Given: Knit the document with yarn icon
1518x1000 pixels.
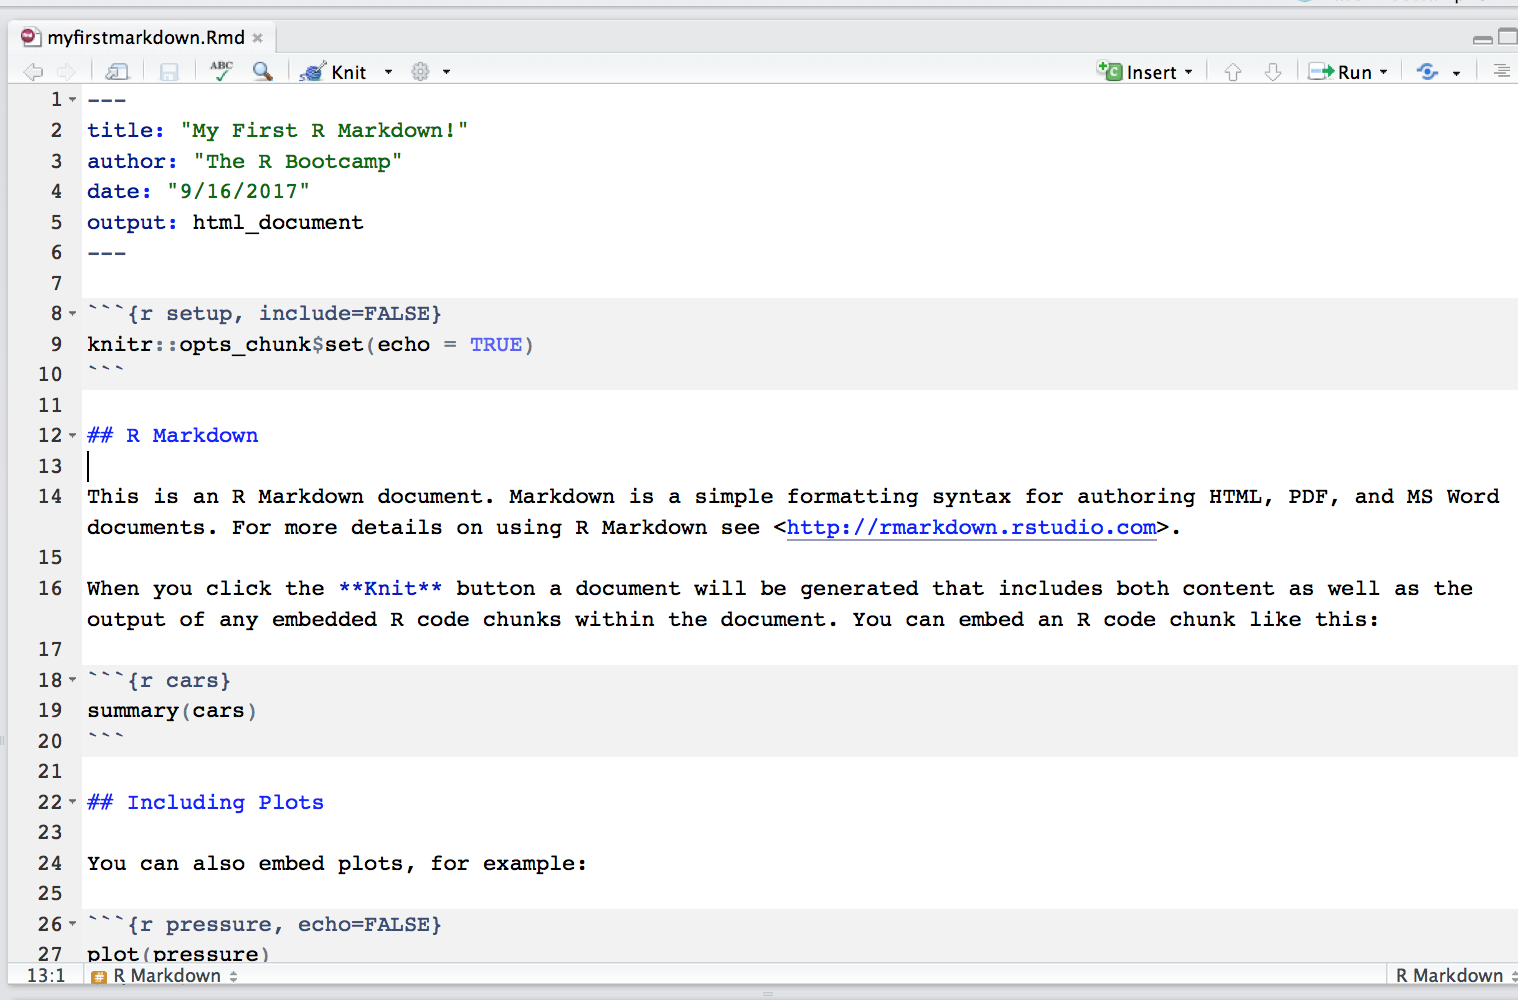Looking at the screenshot, I should pyautogui.click(x=334, y=72).
